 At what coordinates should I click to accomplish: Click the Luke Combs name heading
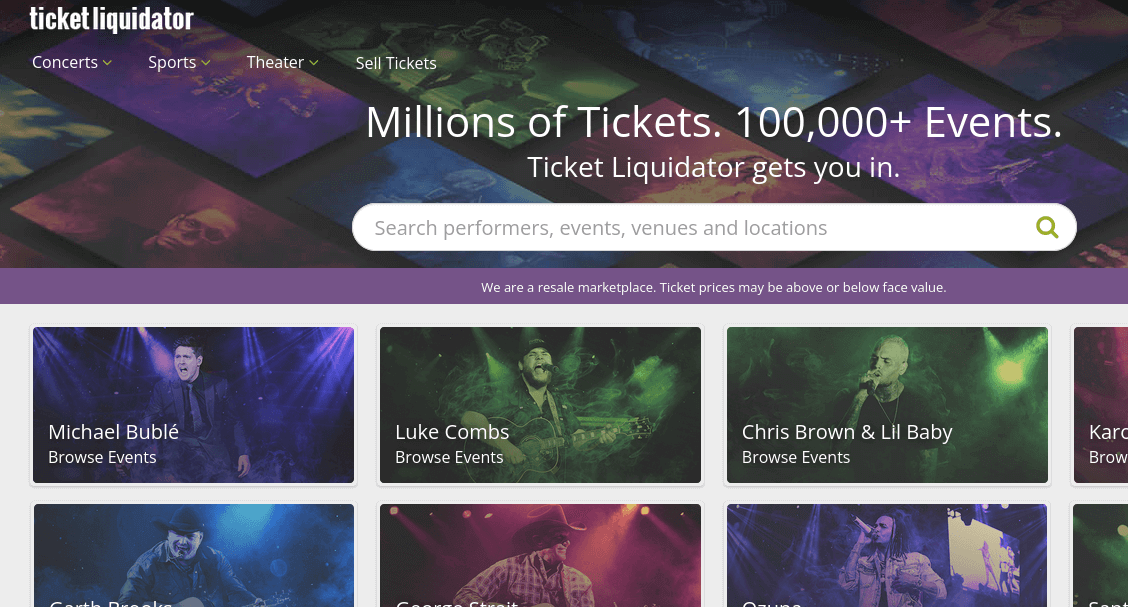coord(452,432)
